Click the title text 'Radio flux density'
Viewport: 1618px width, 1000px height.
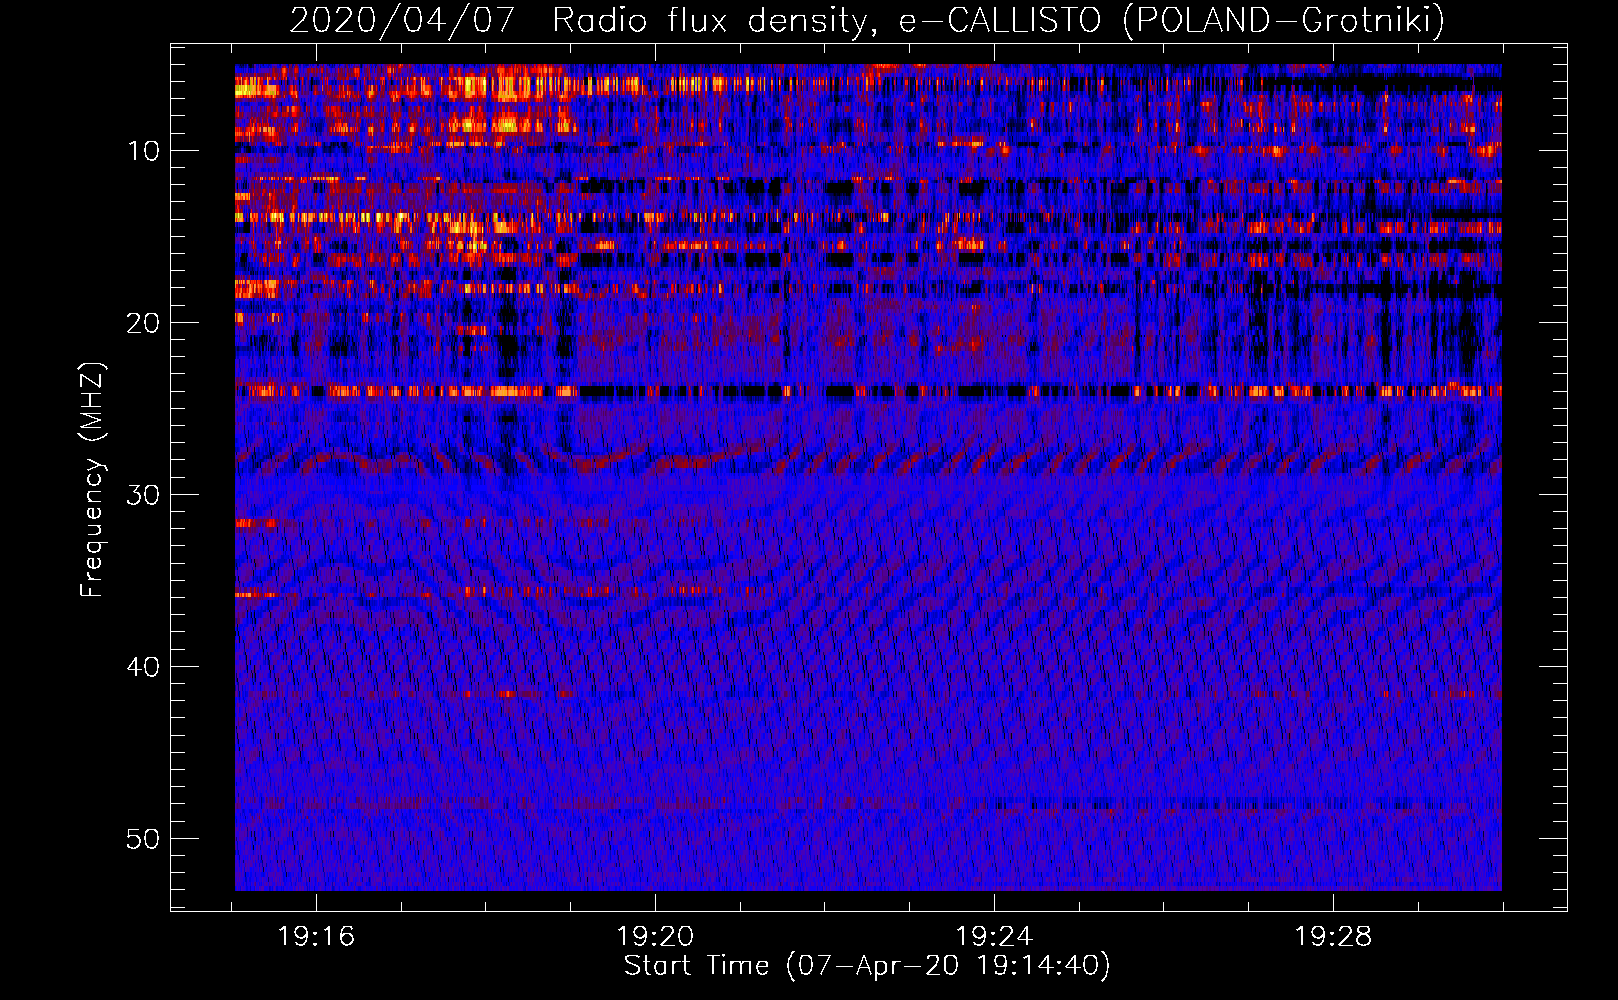[716, 21]
